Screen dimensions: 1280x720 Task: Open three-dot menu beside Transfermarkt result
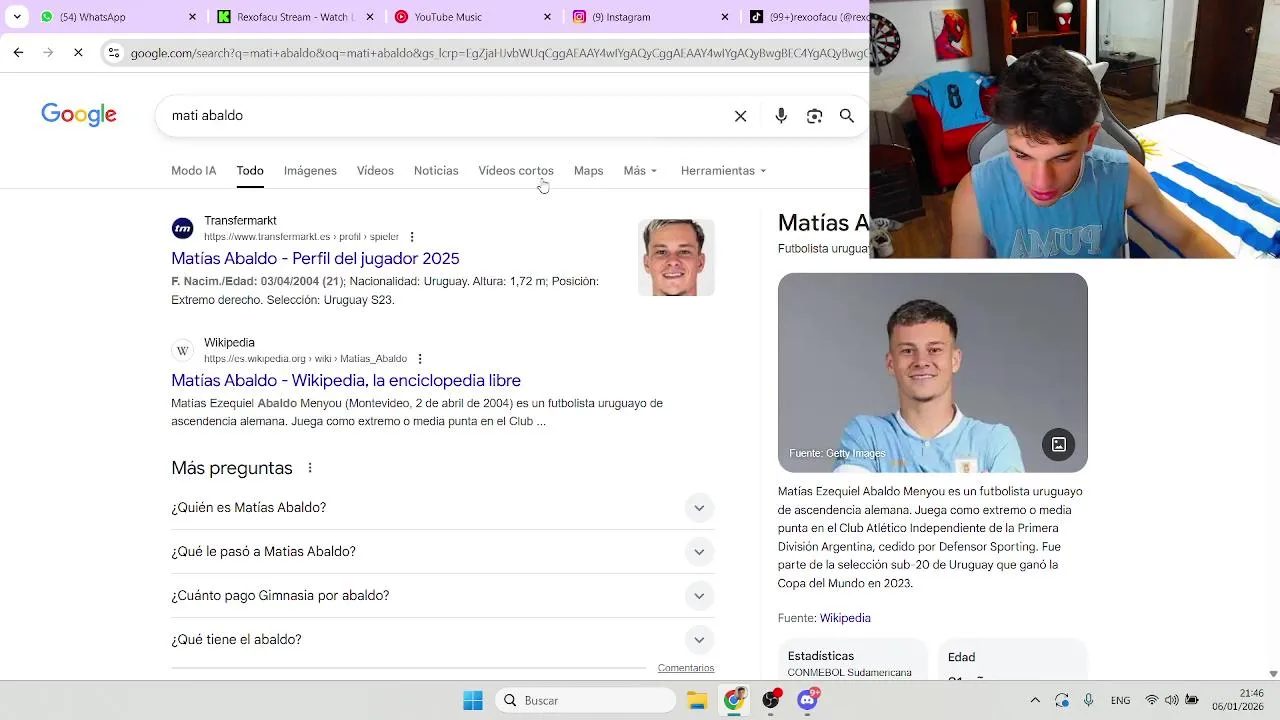[412, 237]
